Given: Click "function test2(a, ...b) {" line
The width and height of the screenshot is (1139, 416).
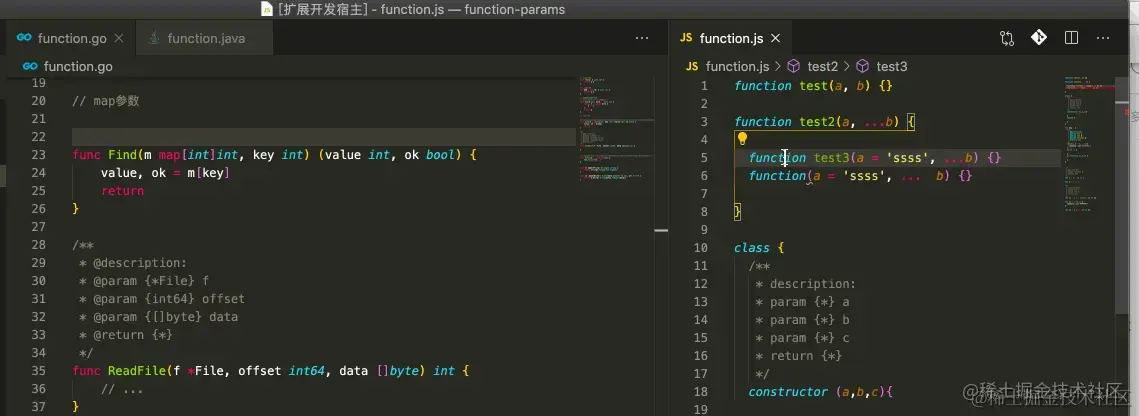Looking at the screenshot, I should click(x=824, y=122).
